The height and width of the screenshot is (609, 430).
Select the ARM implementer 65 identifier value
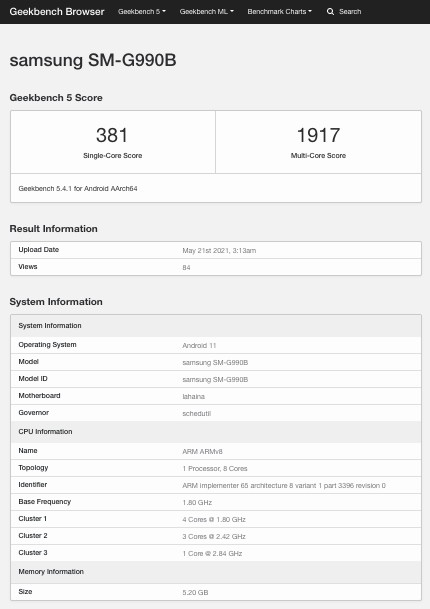(x=284, y=485)
